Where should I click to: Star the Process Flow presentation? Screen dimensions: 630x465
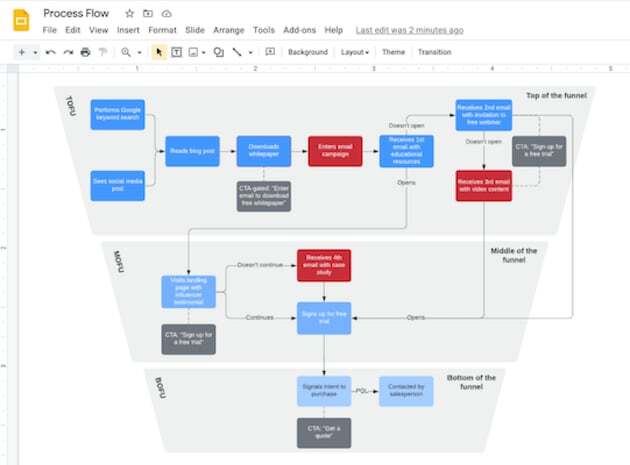coord(129,14)
